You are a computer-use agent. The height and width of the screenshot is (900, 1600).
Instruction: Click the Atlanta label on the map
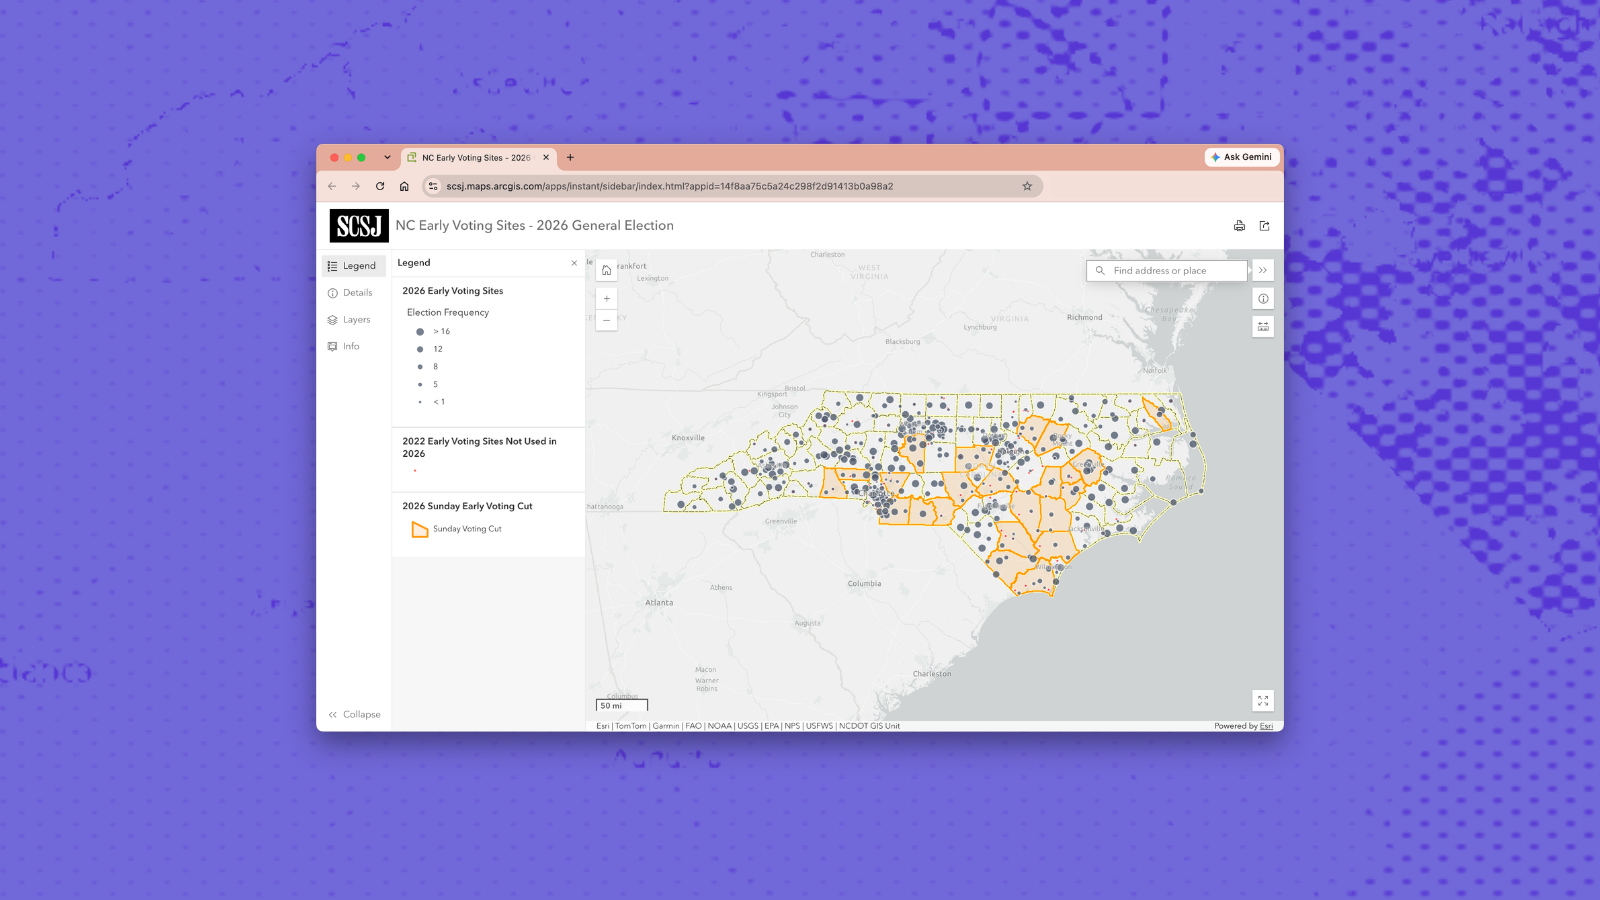[x=659, y=603]
